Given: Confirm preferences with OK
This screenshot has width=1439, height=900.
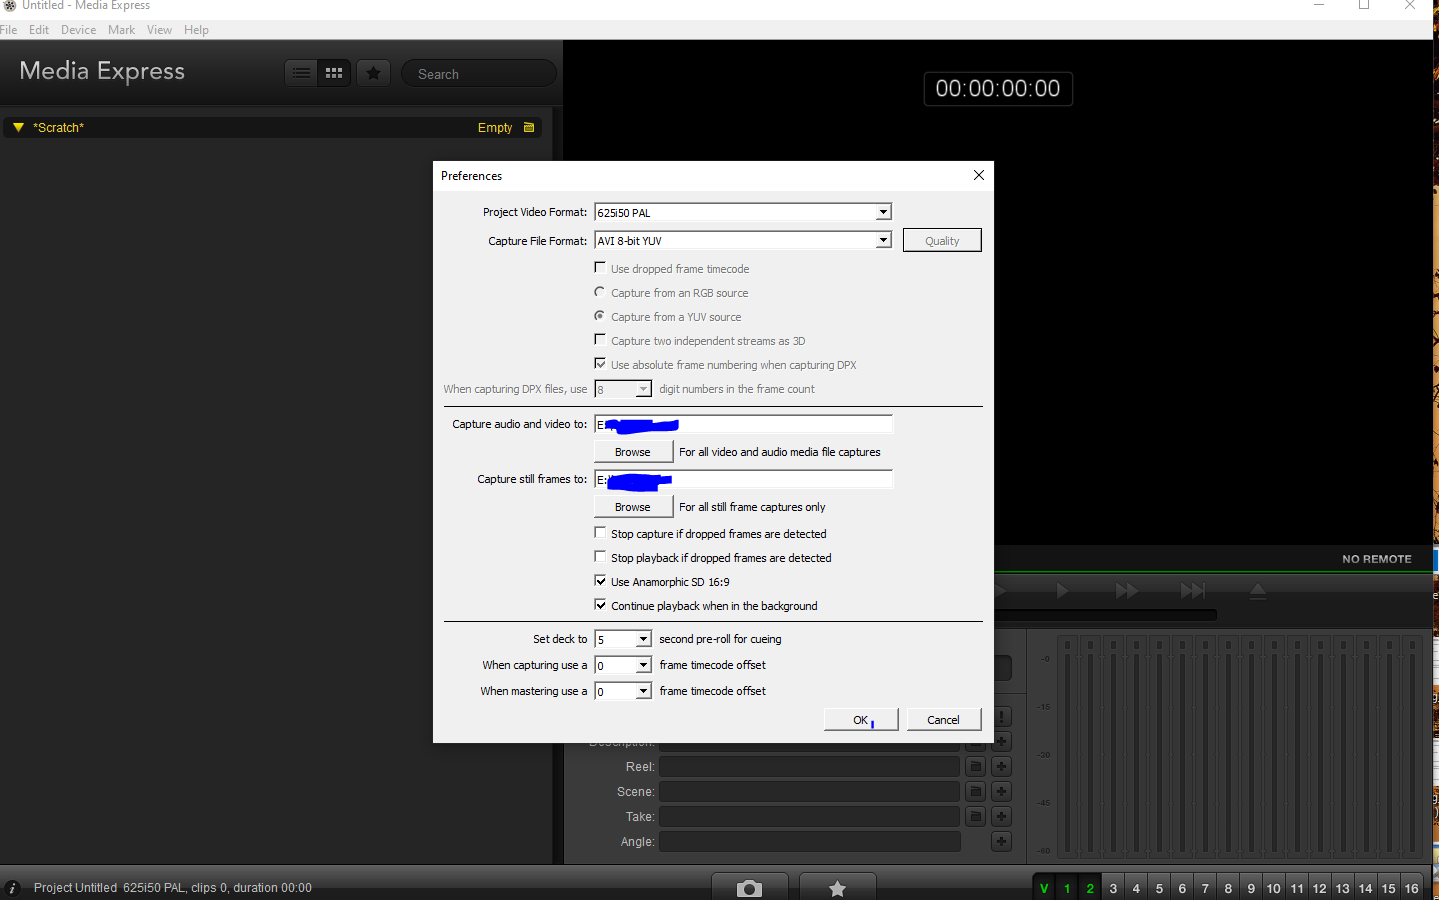Looking at the screenshot, I should click(x=861, y=720).
